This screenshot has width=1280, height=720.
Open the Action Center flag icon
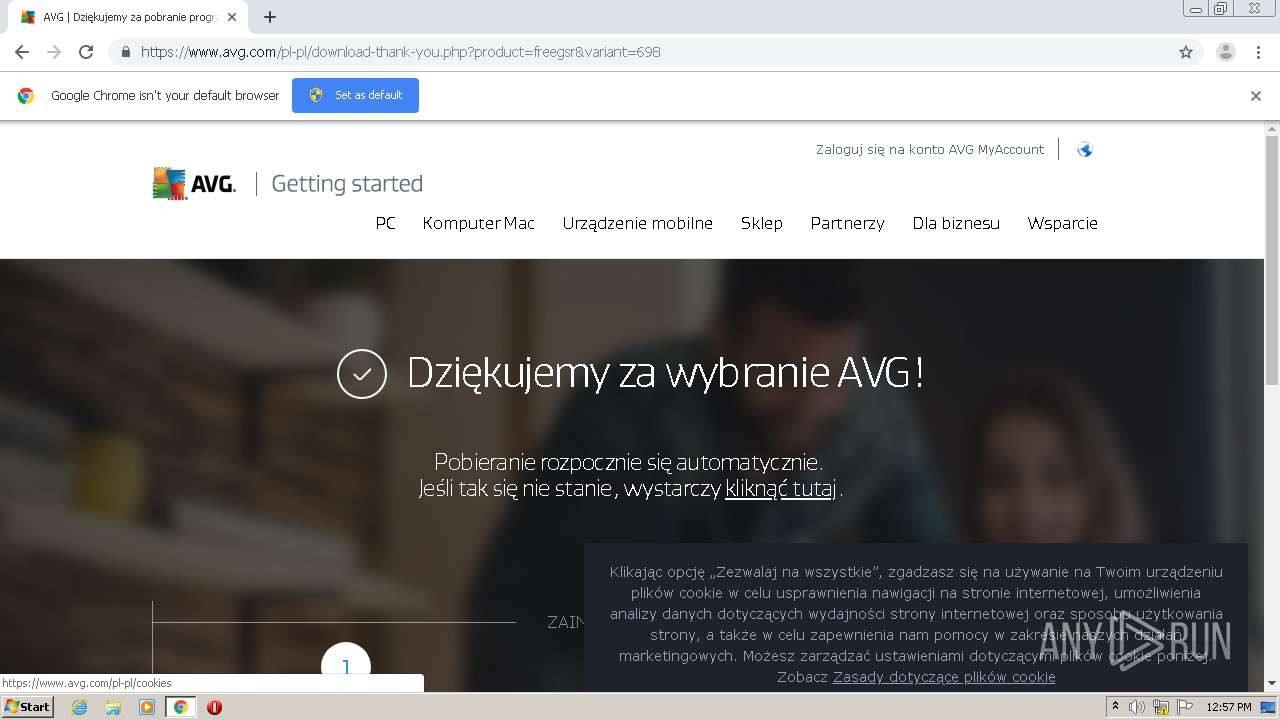pyautogui.click(x=1185, y=707)
